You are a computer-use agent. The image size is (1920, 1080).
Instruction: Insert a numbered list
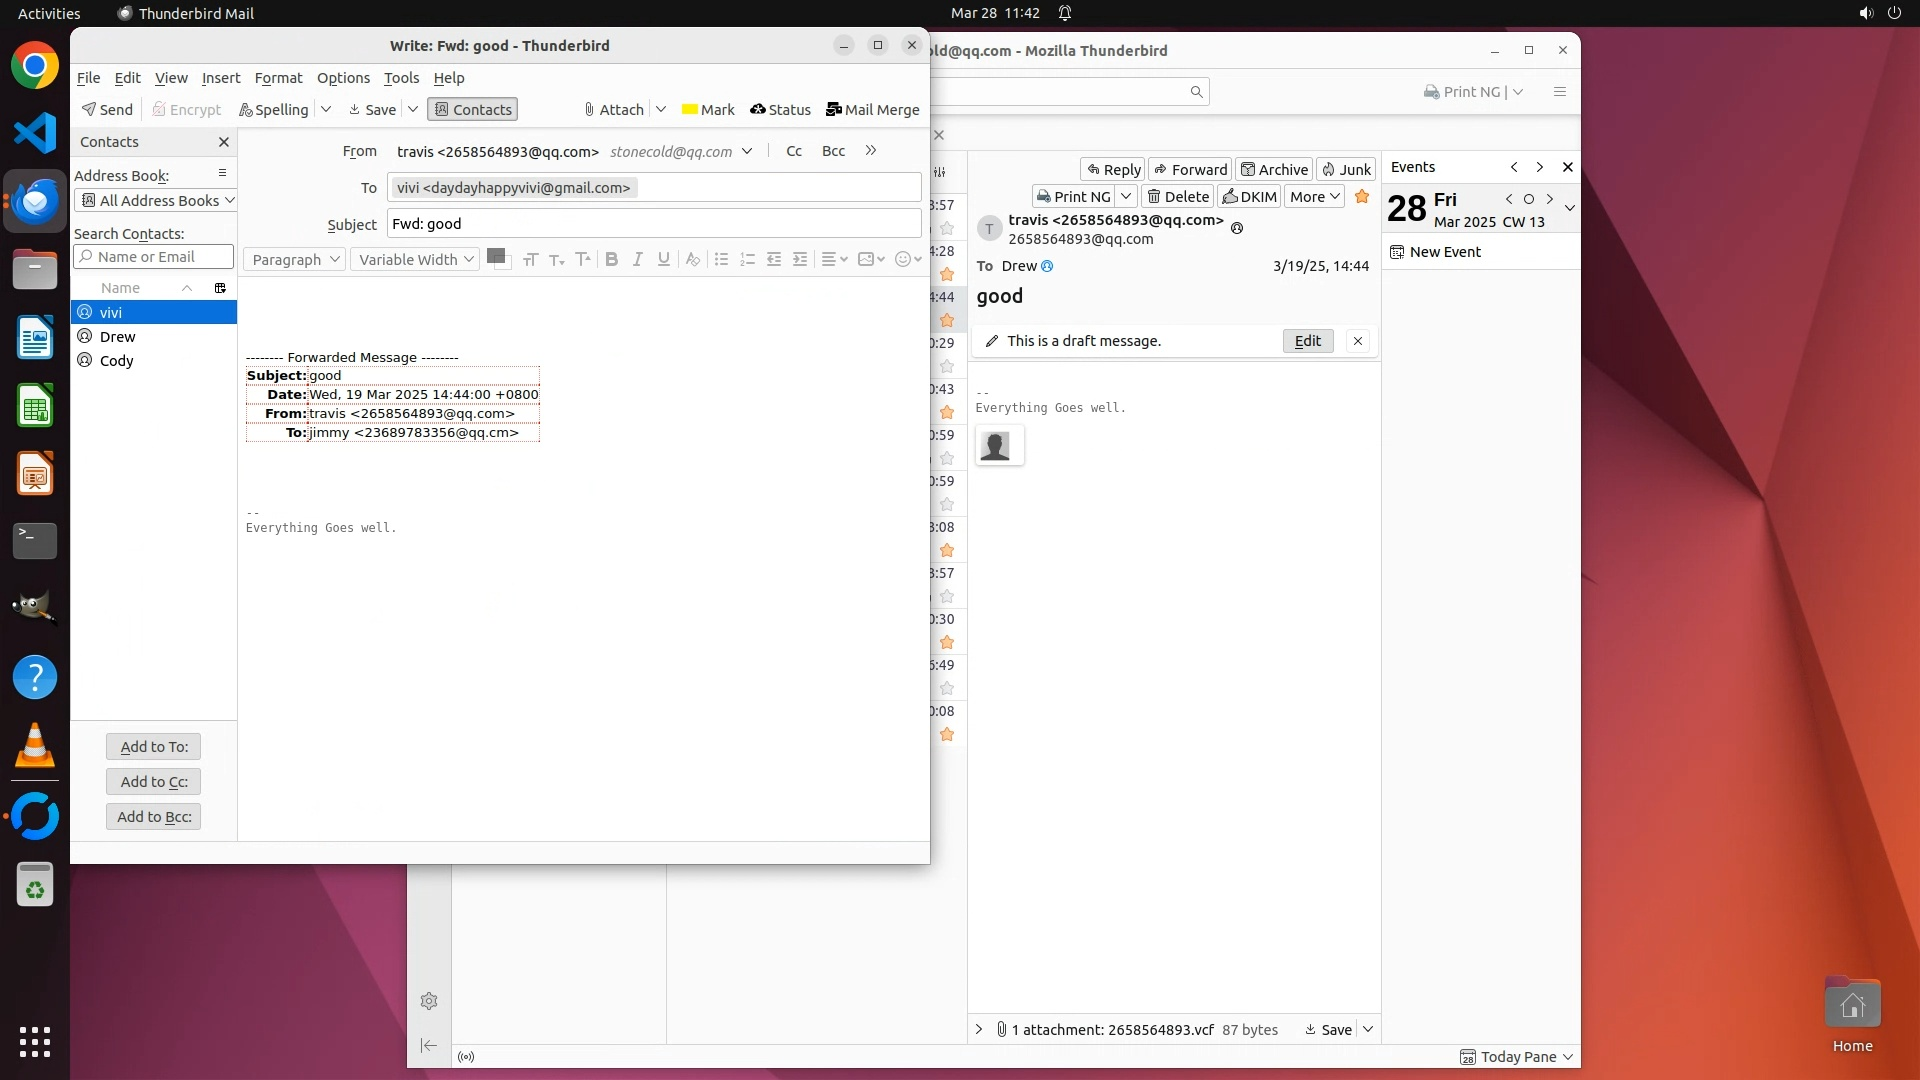tap(747, 260)
